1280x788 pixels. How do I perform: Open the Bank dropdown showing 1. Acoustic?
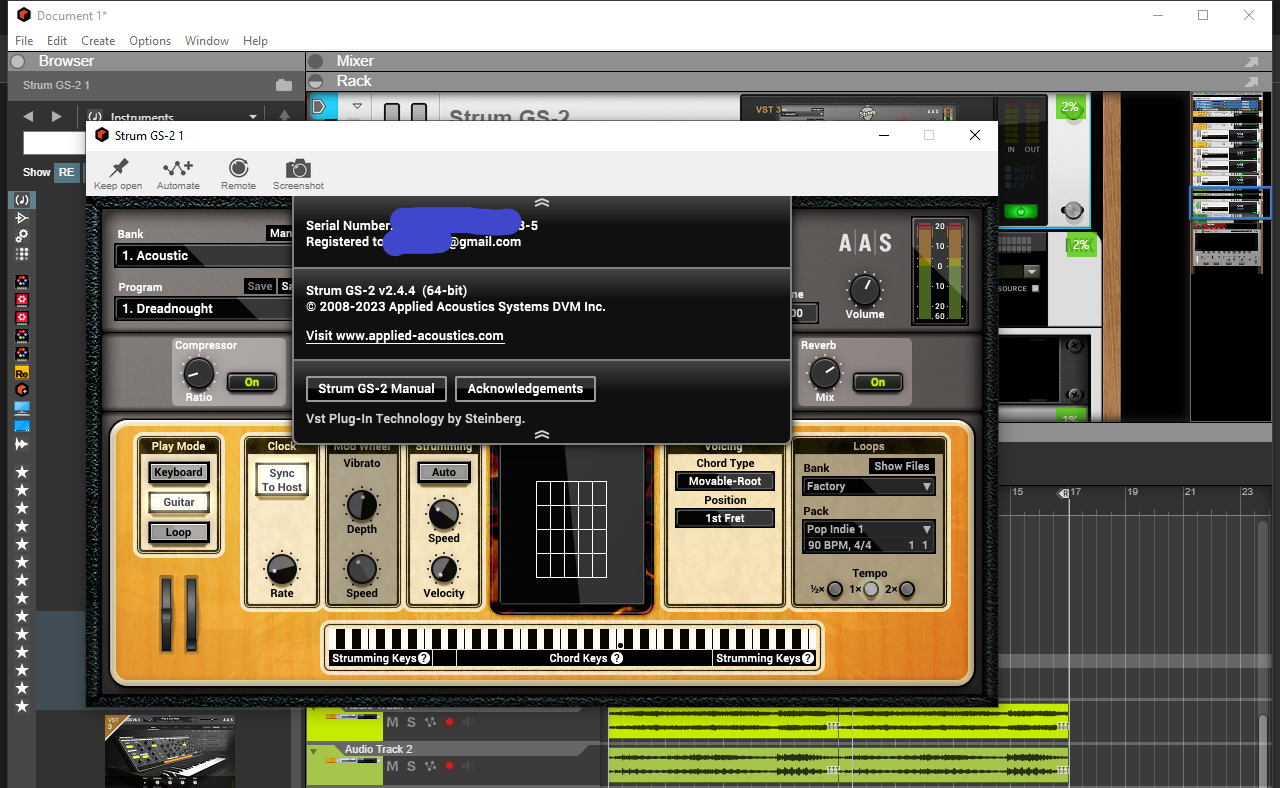point(204,256)
